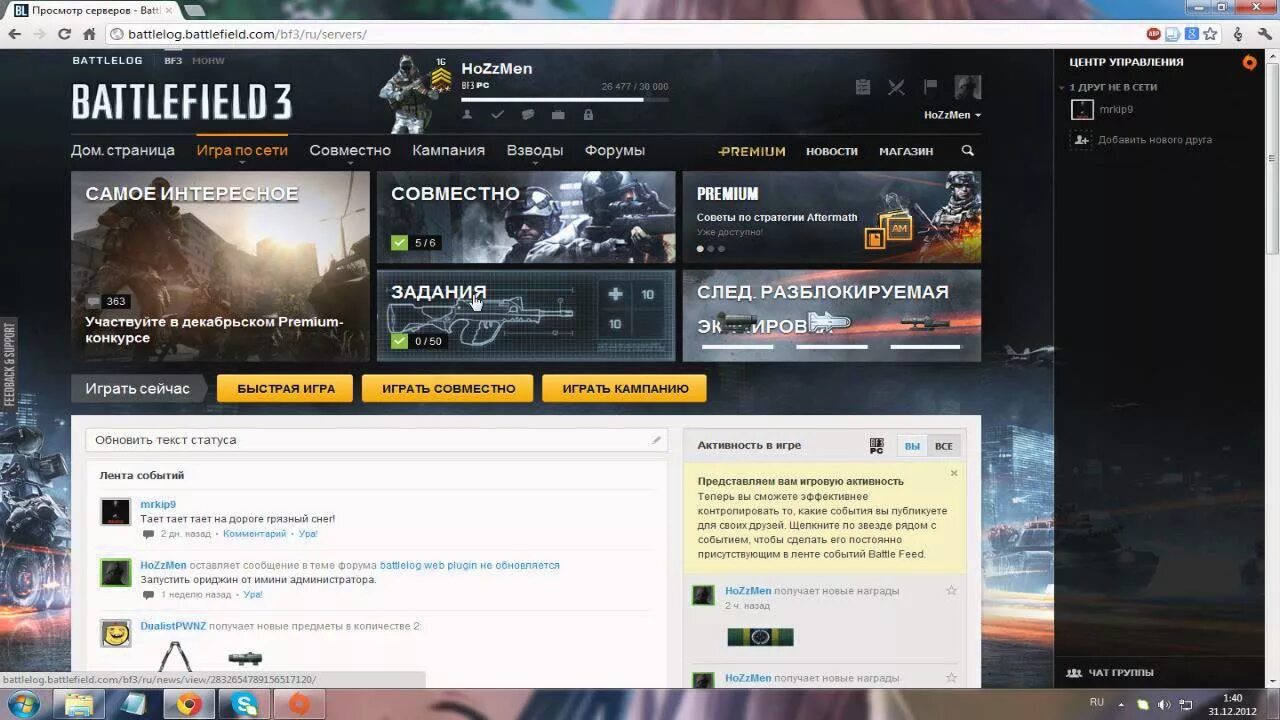
Task: Click the search magnifier in navigation bar
Action: click(x=967, y=151)
